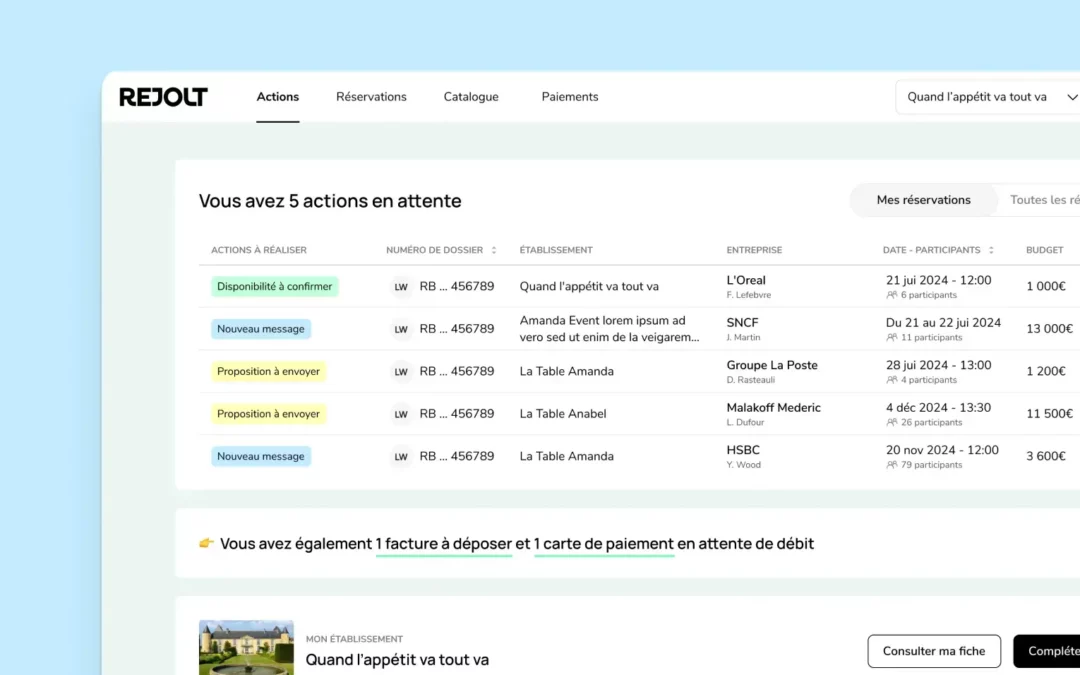Open Nouveau message badge in SNCF row
The width and height of the screenshot is (1080, 675).
point(260,329)
